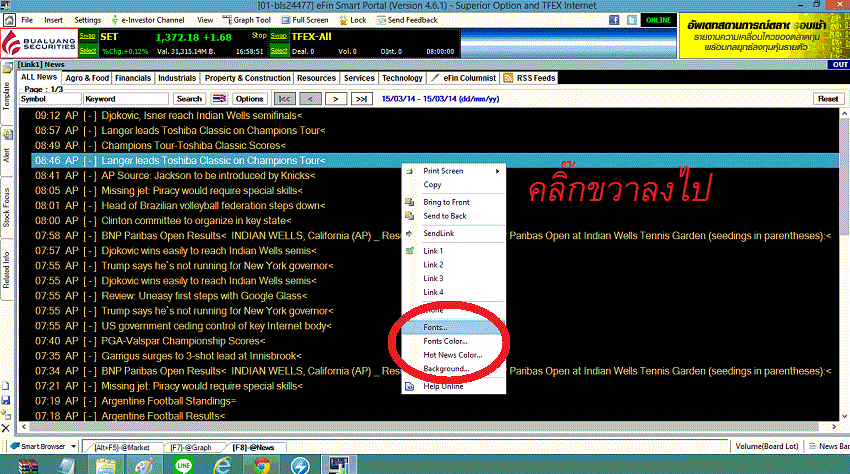Click Swap link next to SET

88,36
